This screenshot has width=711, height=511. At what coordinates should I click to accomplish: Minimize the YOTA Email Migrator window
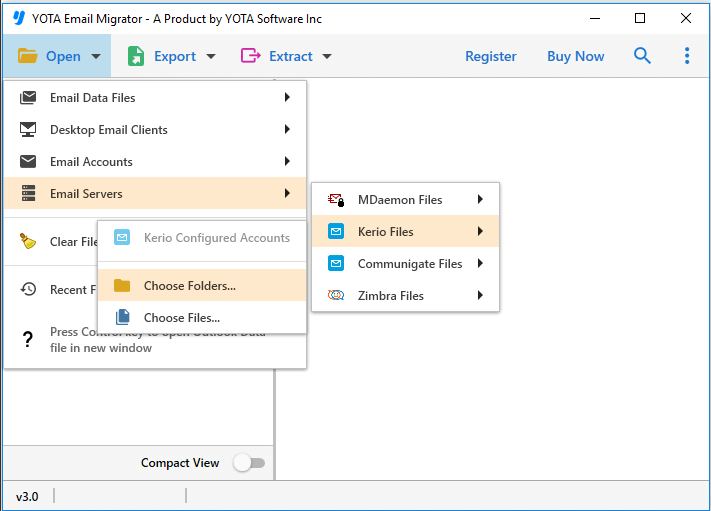595,18
